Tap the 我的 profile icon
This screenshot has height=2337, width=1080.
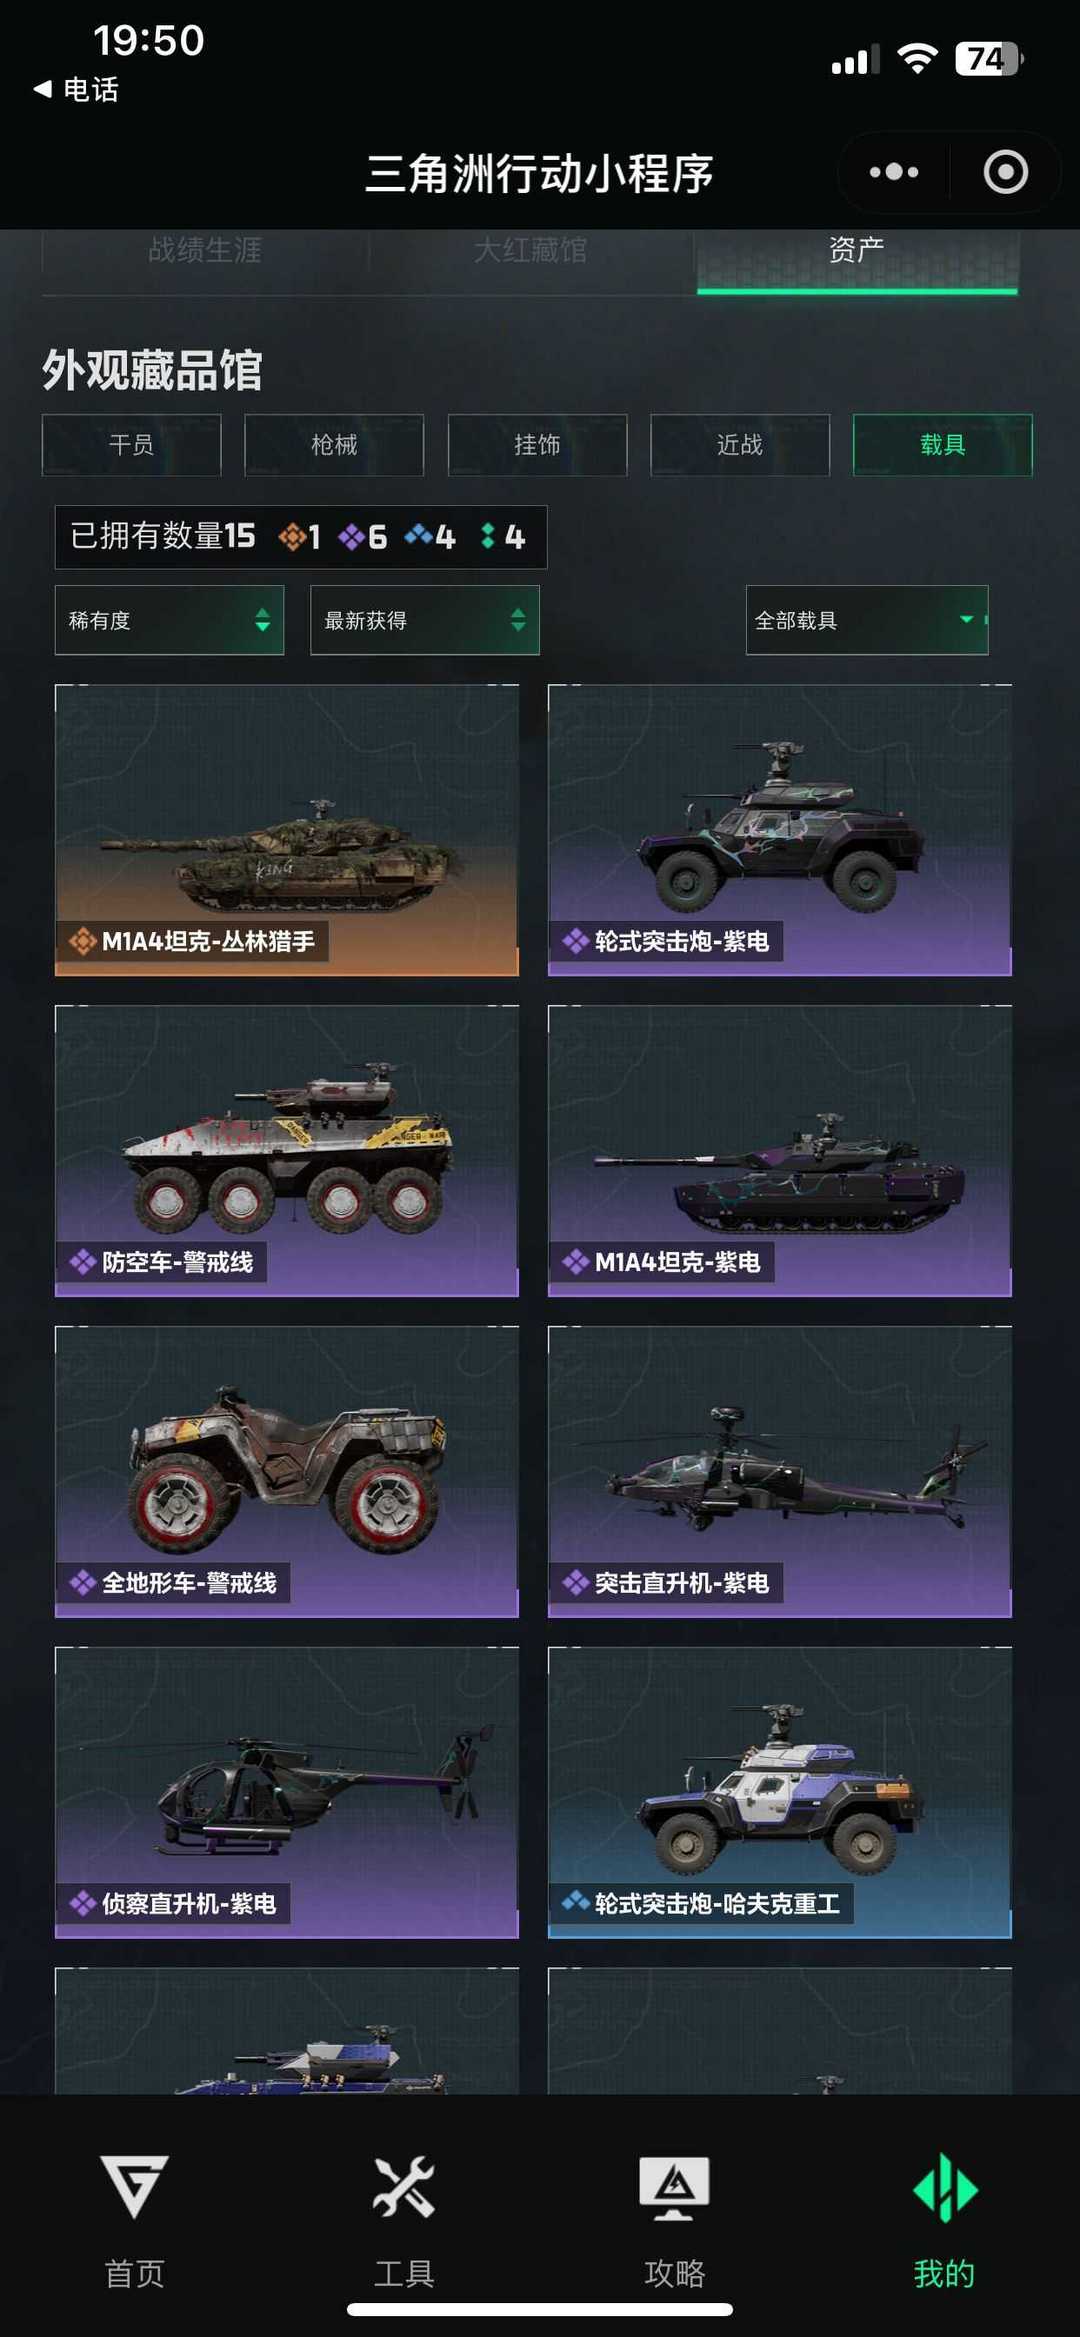945,2186
